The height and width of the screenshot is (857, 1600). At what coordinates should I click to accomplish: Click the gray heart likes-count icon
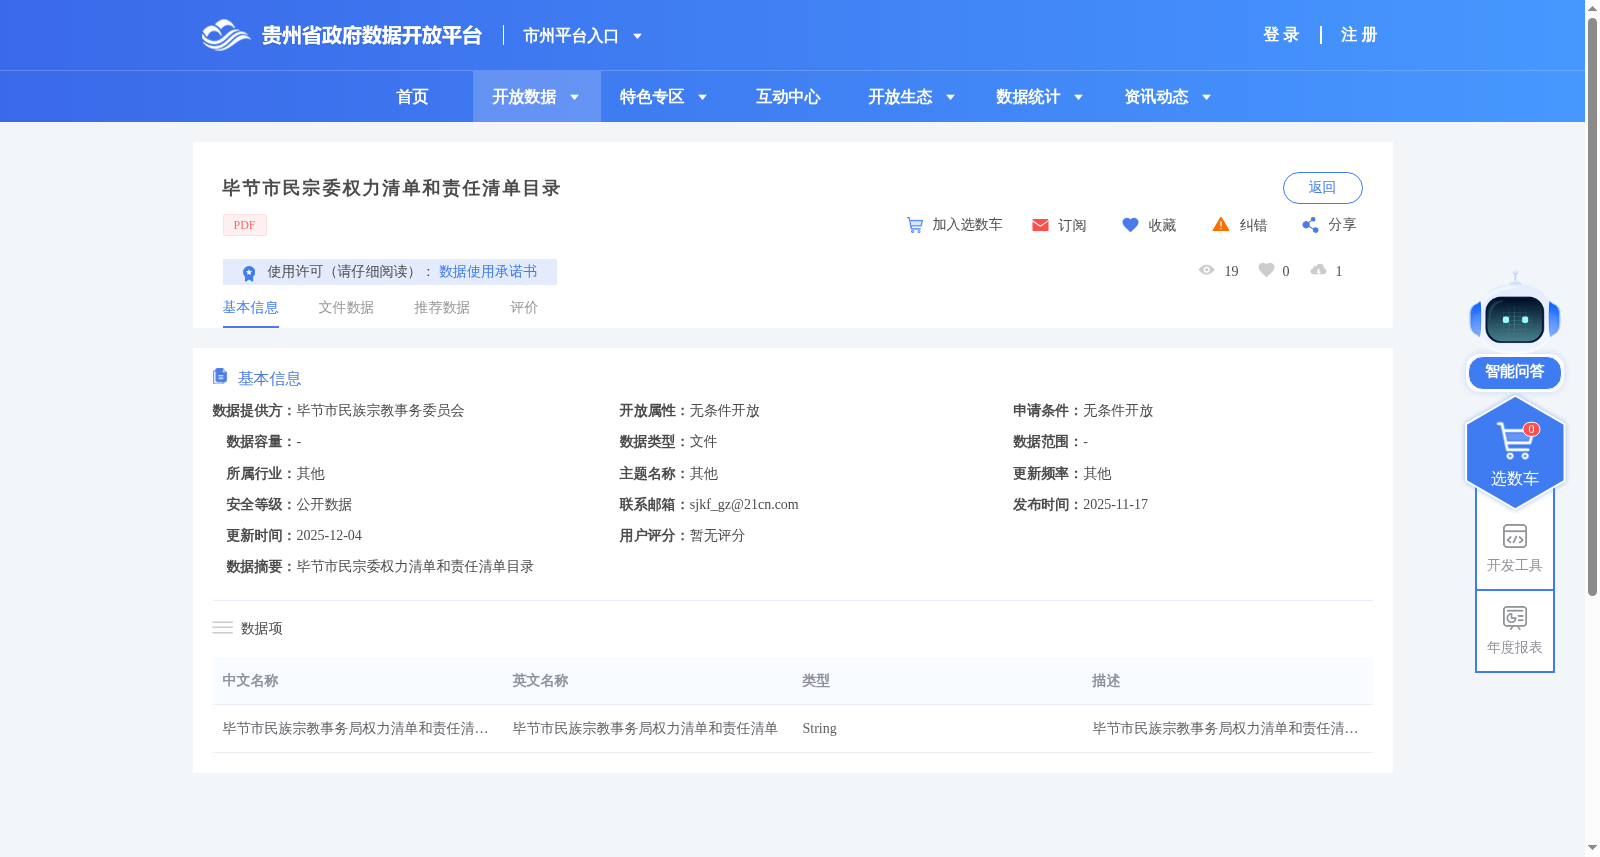coord(1266,270)
